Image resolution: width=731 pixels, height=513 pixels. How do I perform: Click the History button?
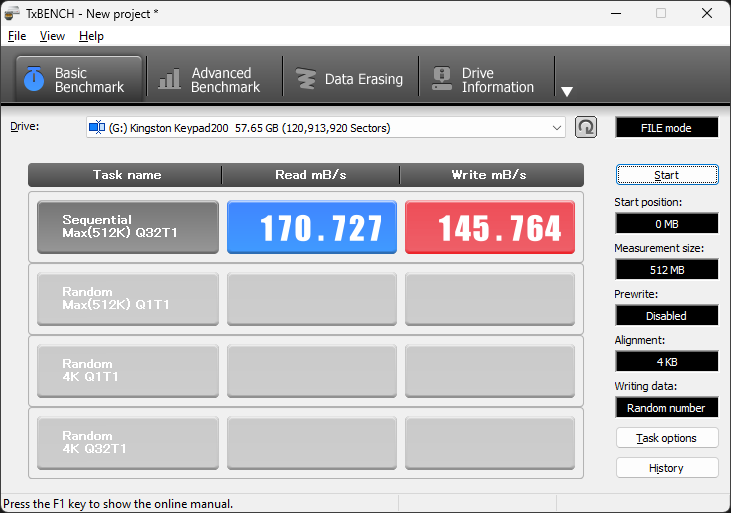(x=667, y=468)
